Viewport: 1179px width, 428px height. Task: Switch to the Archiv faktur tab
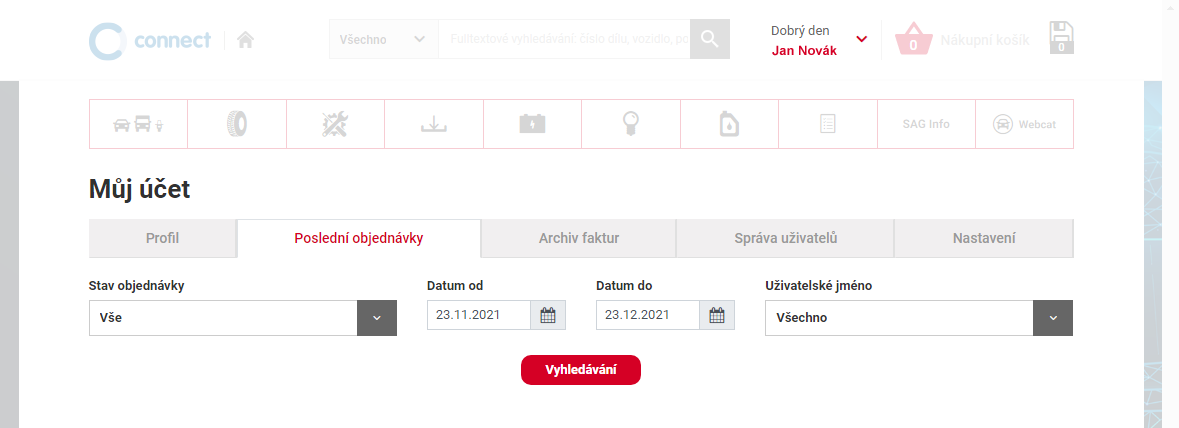578,238
